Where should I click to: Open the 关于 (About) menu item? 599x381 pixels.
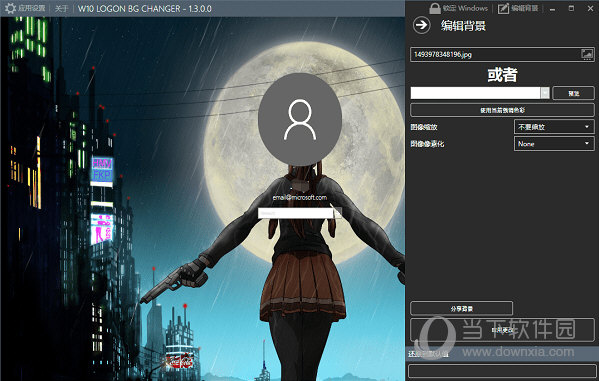[61, 8]
